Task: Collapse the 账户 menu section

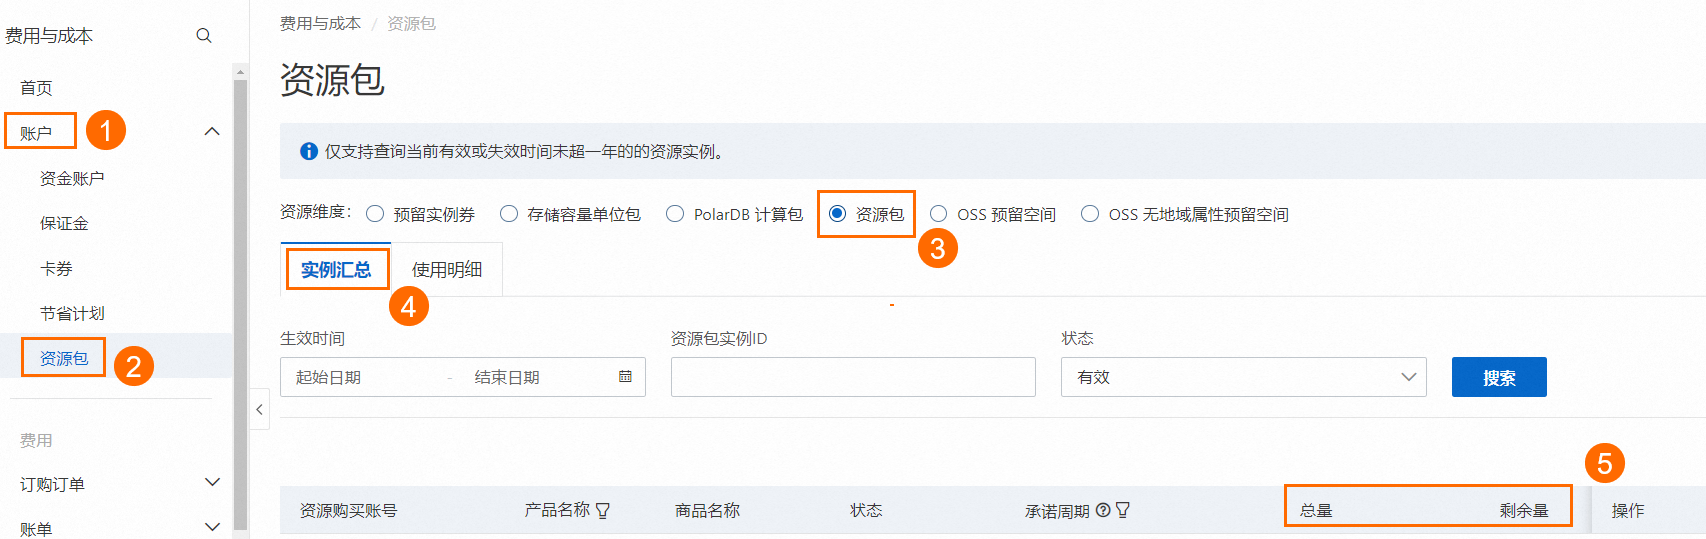Action: click(212, 132)
